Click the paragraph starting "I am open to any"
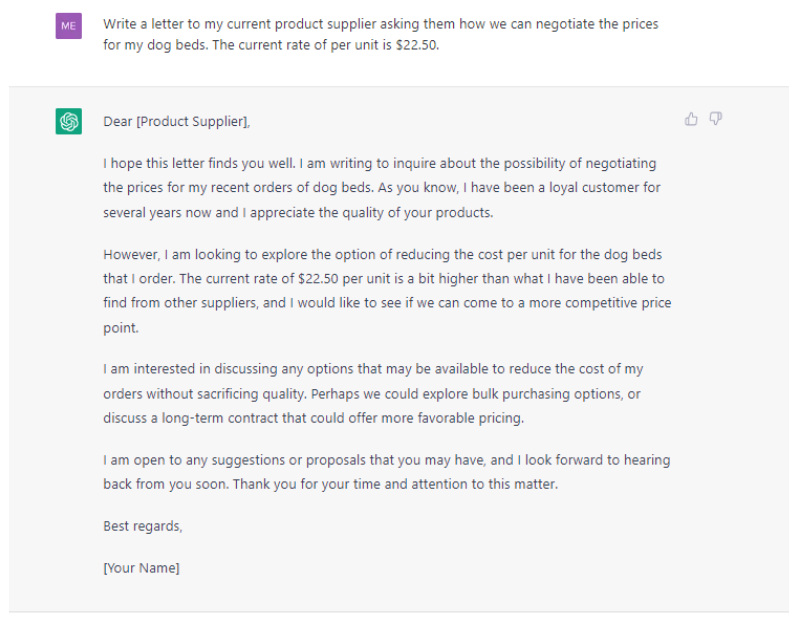This screenshot has height=617, width=795. click(x=387, y=472)
